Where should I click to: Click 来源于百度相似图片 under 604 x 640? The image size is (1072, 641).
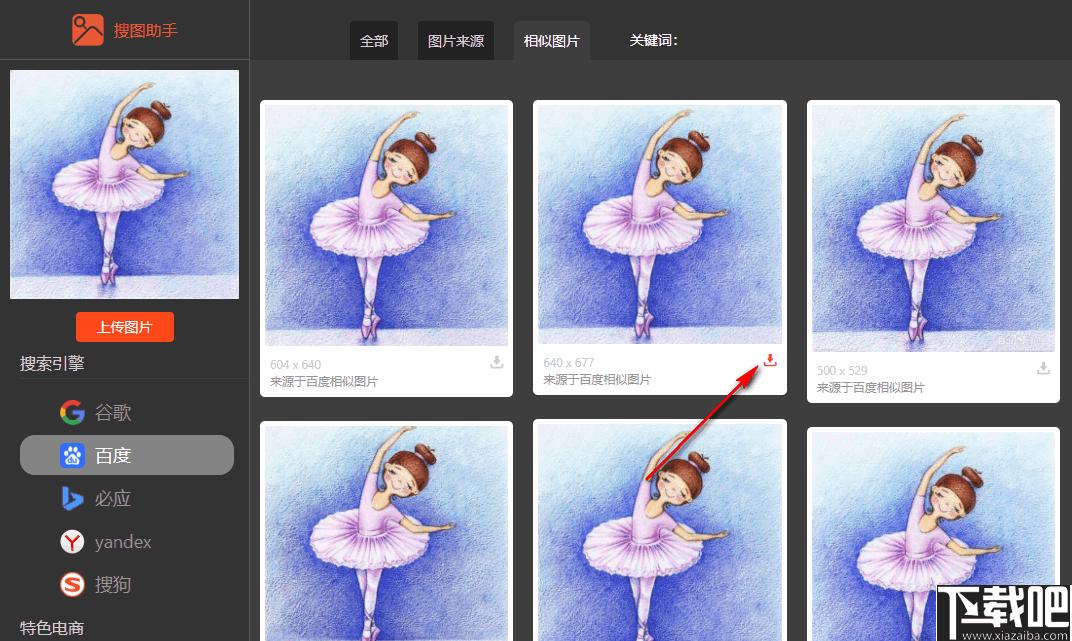[x=324, y=381]
